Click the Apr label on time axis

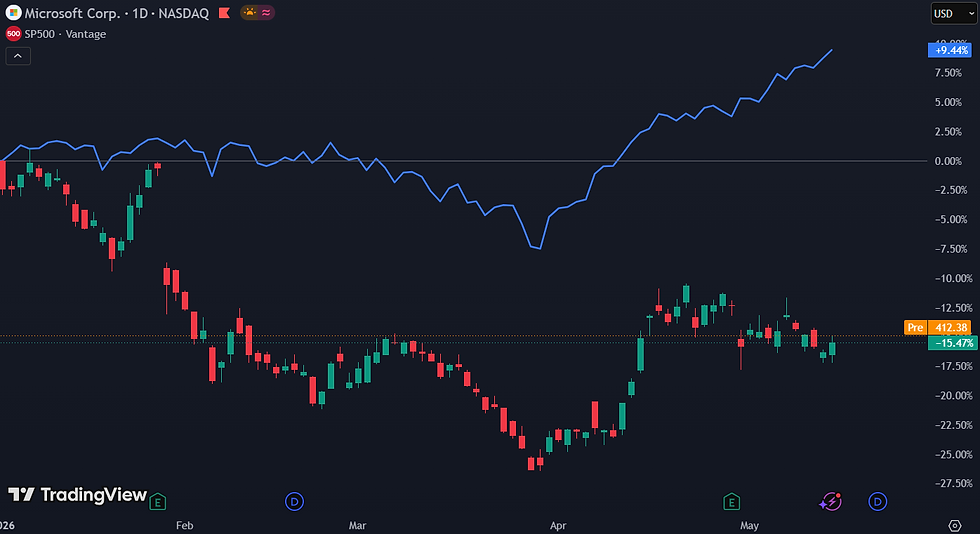[x=558, y=525]
